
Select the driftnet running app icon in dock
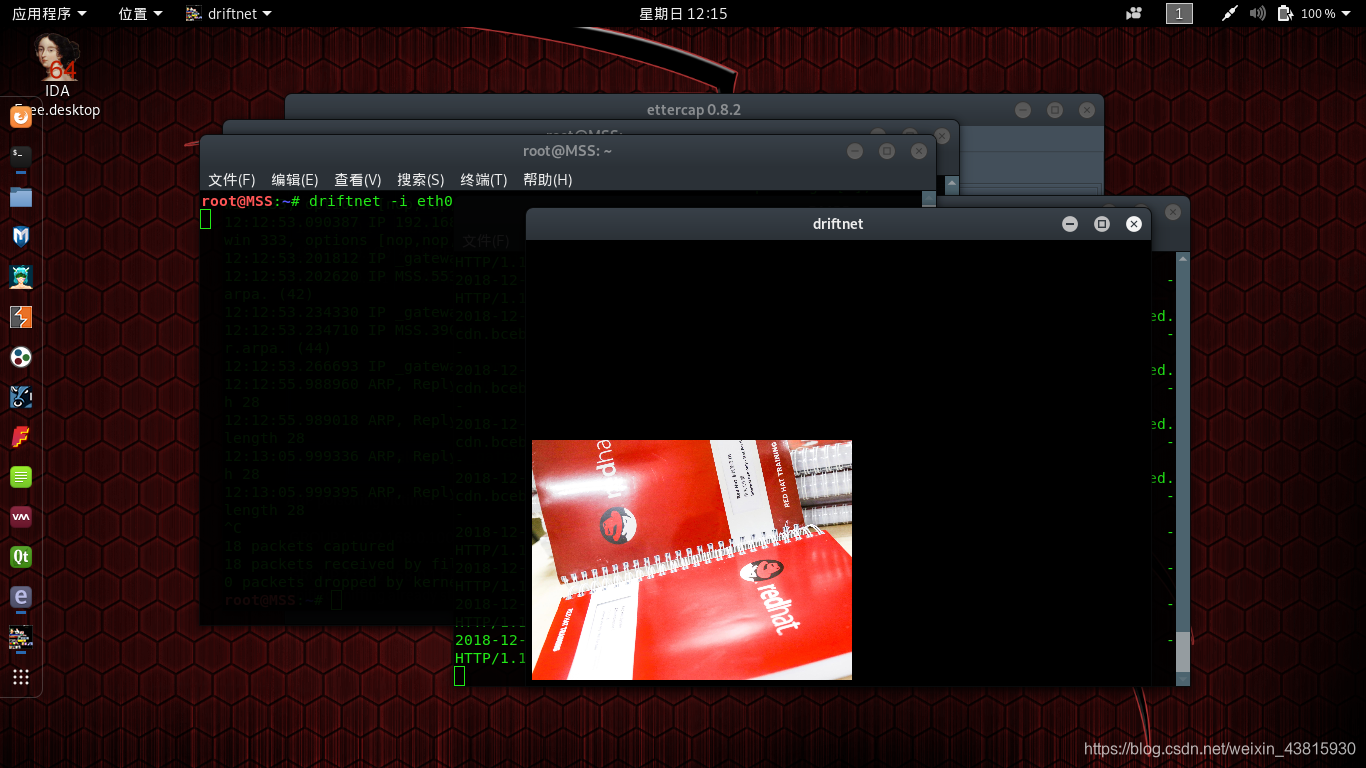point(21,637)
